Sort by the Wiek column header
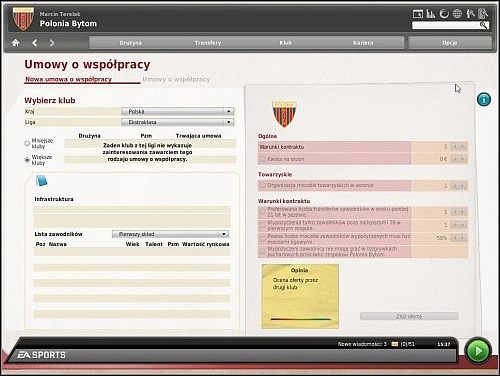The image size is (500, 376). click(132, 244)
